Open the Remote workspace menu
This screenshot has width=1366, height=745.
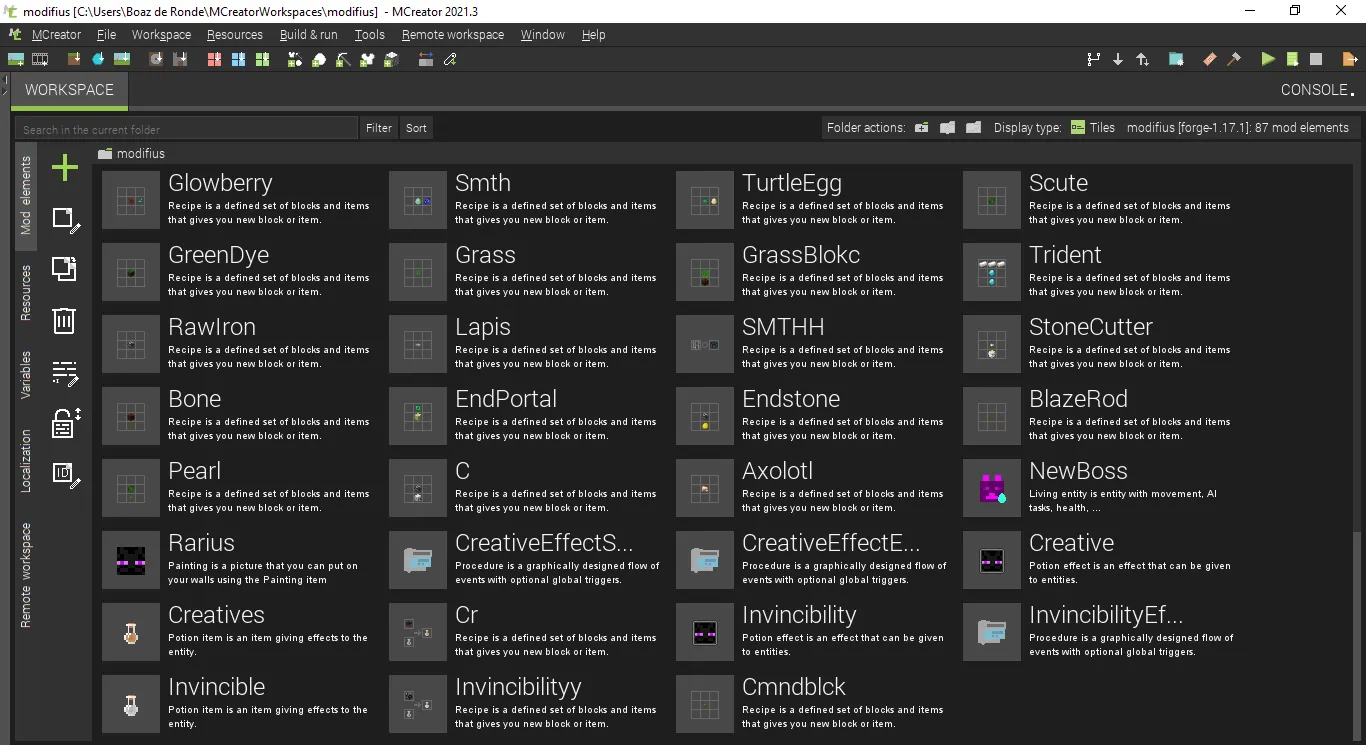(453, 34)
